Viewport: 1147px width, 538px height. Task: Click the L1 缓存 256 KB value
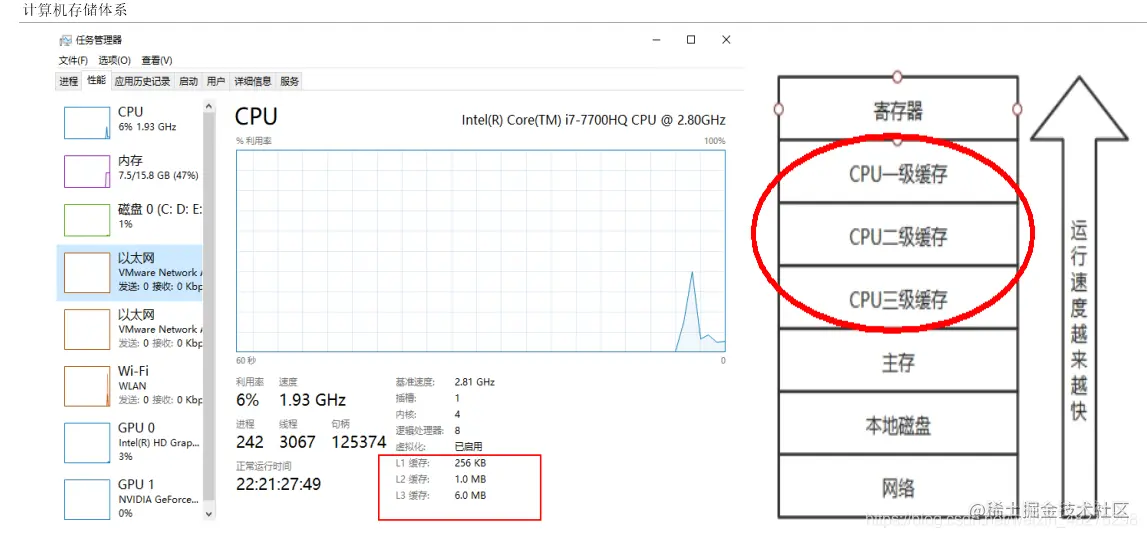pyautogui.click(x=470, y=463)
